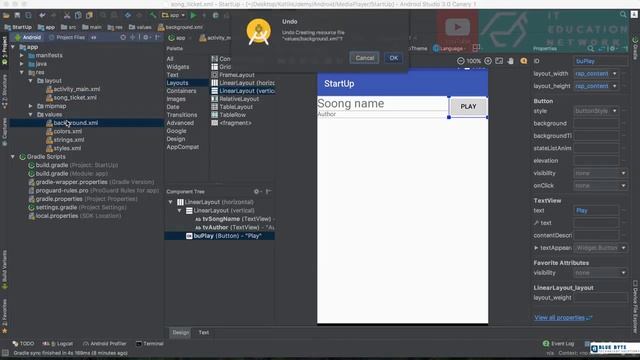Switch to the Design tab
The image size is (640, 360).
tap(180, 332)
